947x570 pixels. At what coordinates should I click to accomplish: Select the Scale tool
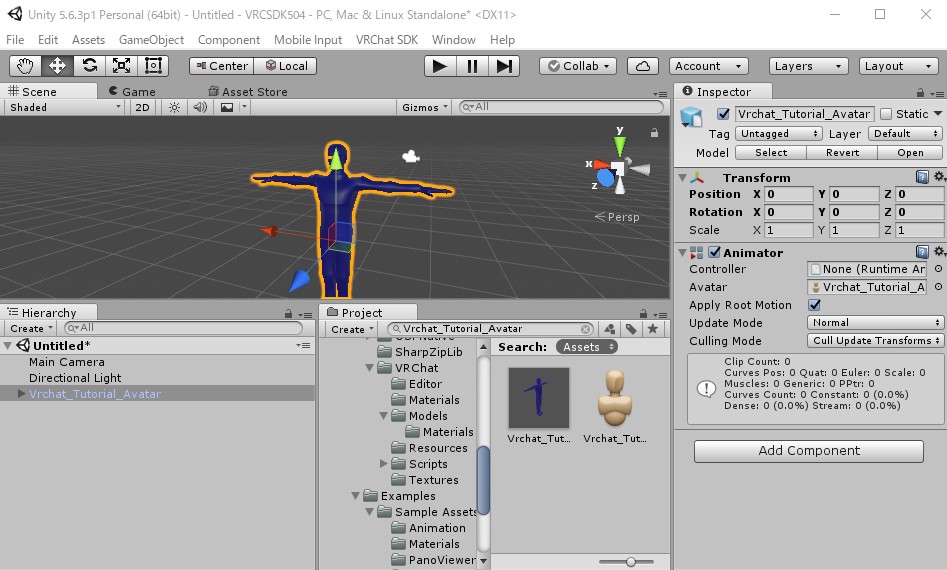click(121, 66)
